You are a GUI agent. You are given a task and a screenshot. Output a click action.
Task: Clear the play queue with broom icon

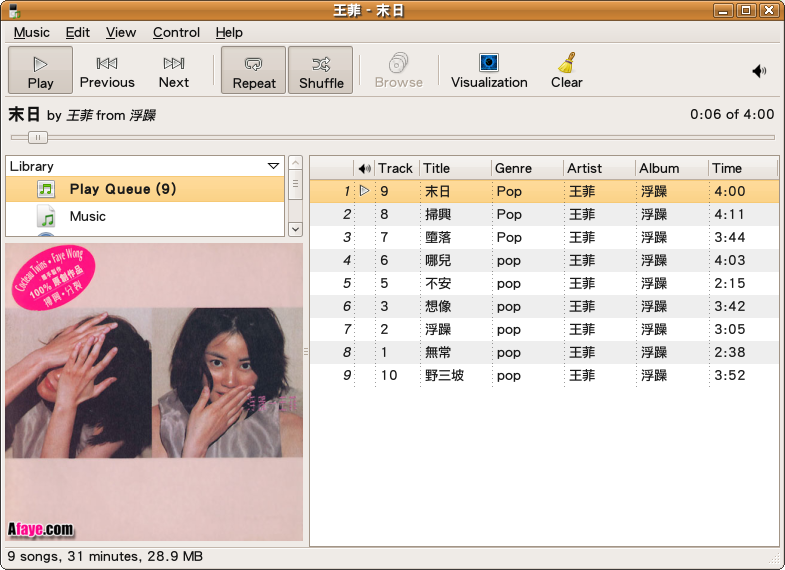[566, 70]
